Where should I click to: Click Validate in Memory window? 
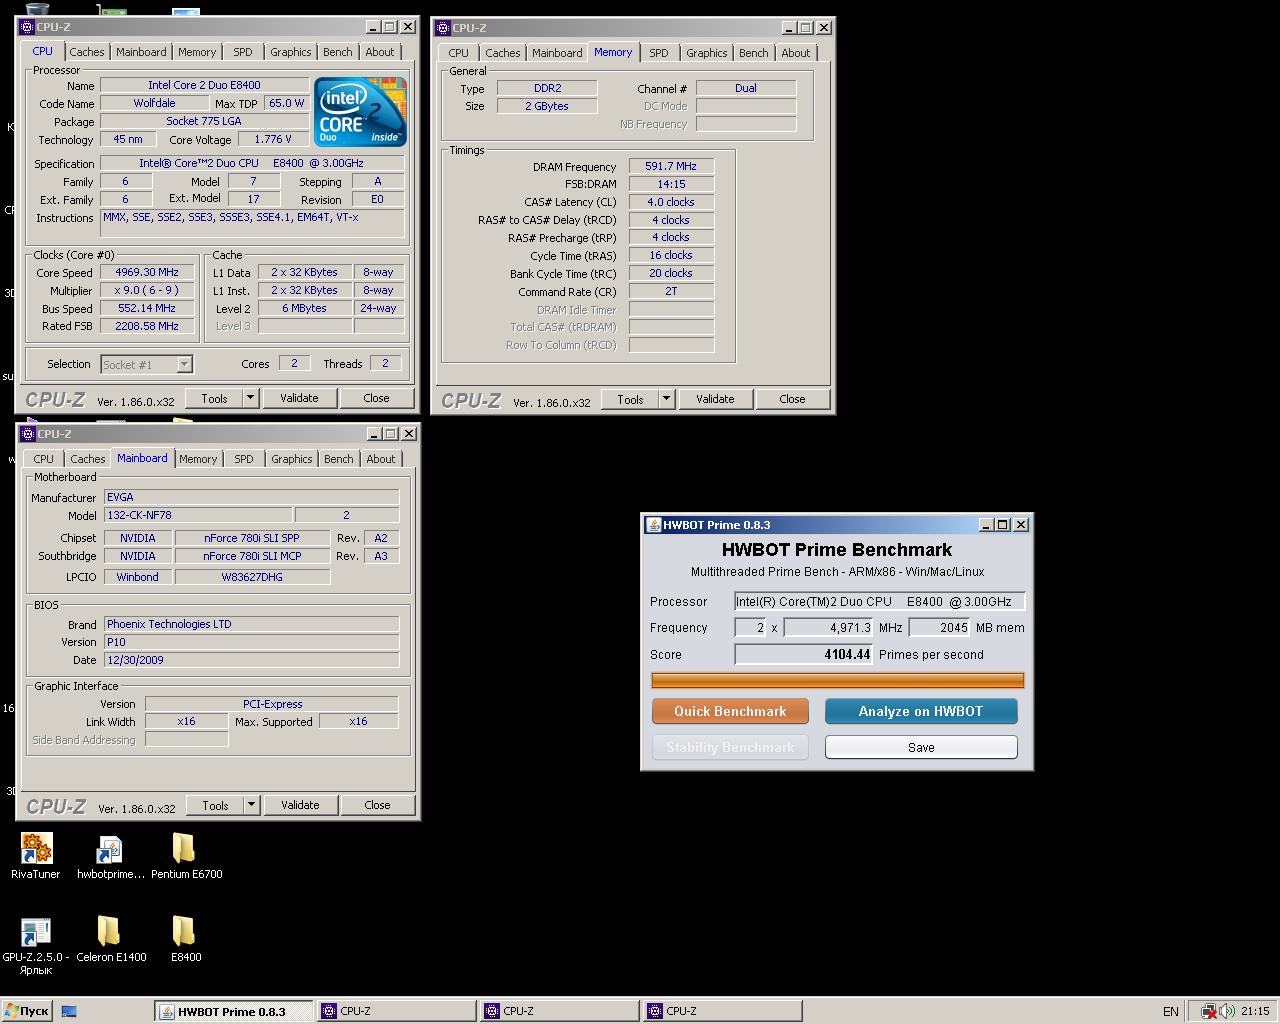[715, 399]
